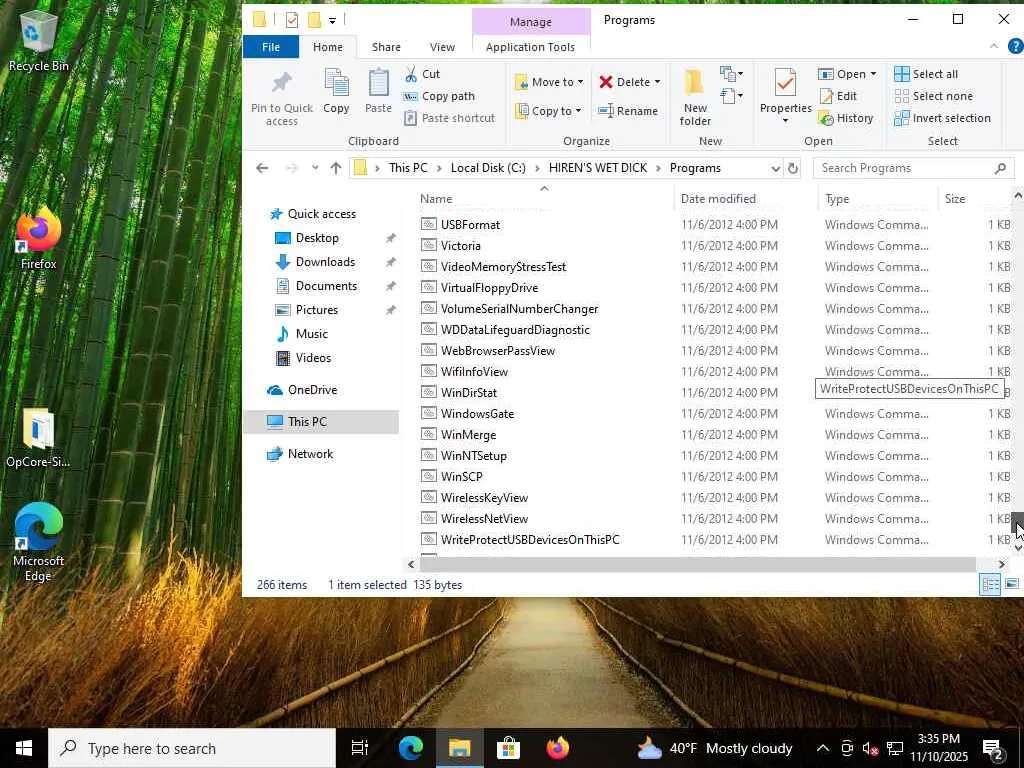Select Downloads in Quick access
Image resolution: width=1024 pixels, height=768 pixels.
(x=325, y=262)
